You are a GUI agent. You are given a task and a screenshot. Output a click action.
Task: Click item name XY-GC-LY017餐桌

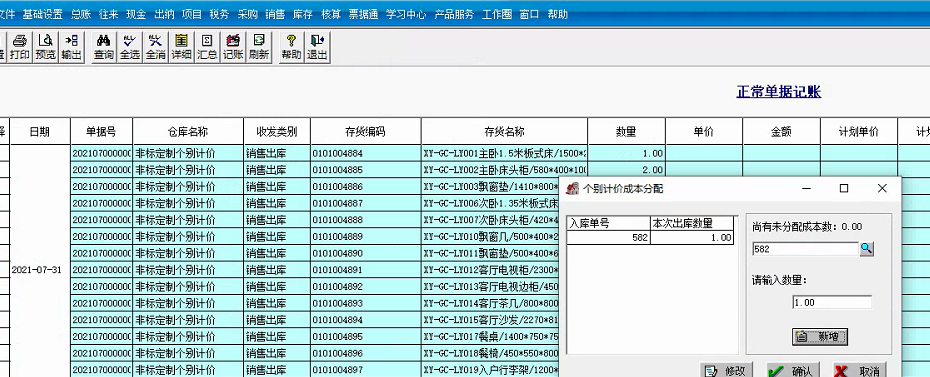click(491, 336)
